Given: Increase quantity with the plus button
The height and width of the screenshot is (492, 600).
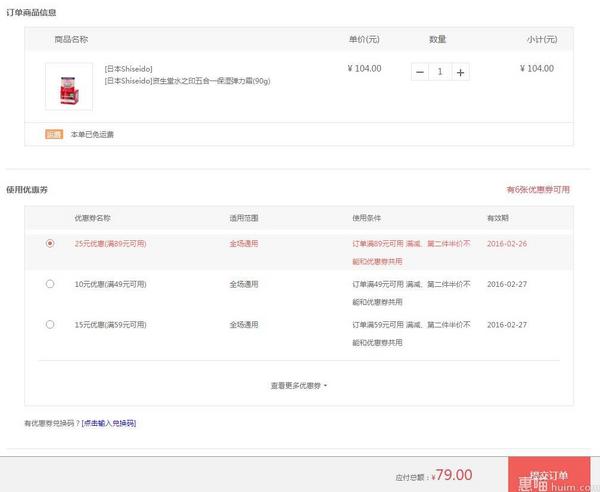Looking at the screenshot, I should click(x=460, y=72).
